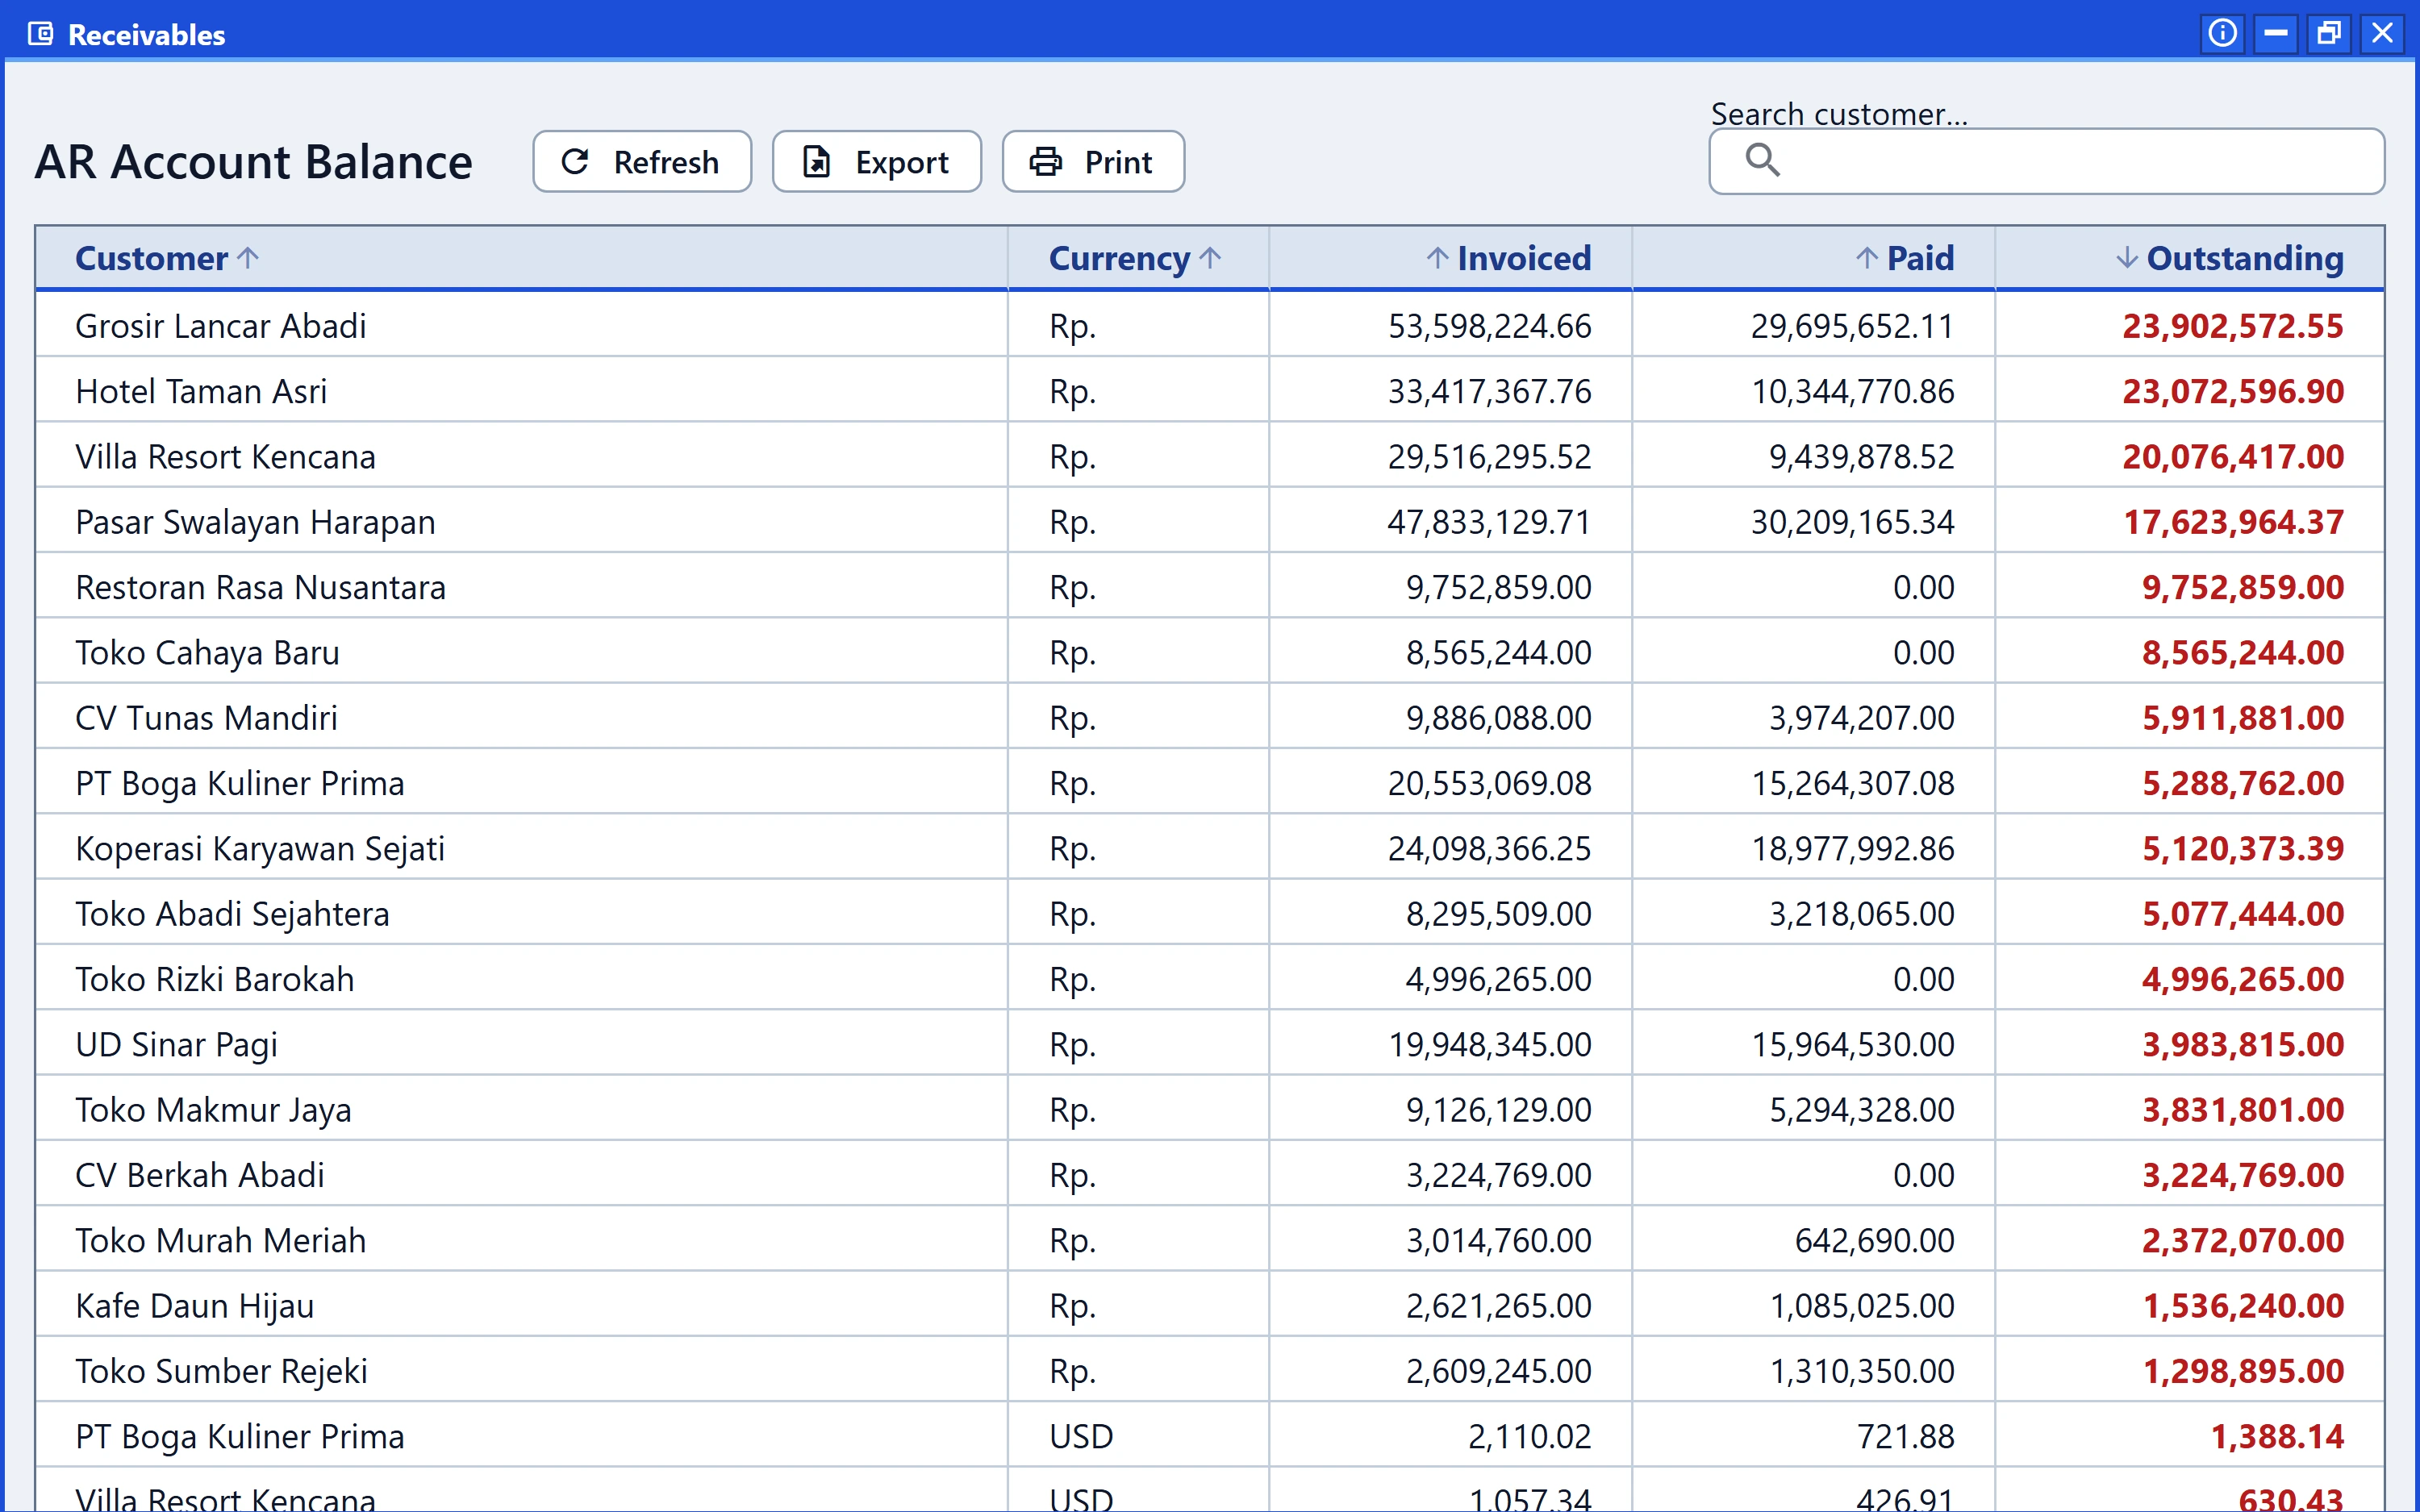Viewport: 2420px width, 1512px height.
Task: Click invoiced amount 33,417,367.76
Action: [1489, 391]
